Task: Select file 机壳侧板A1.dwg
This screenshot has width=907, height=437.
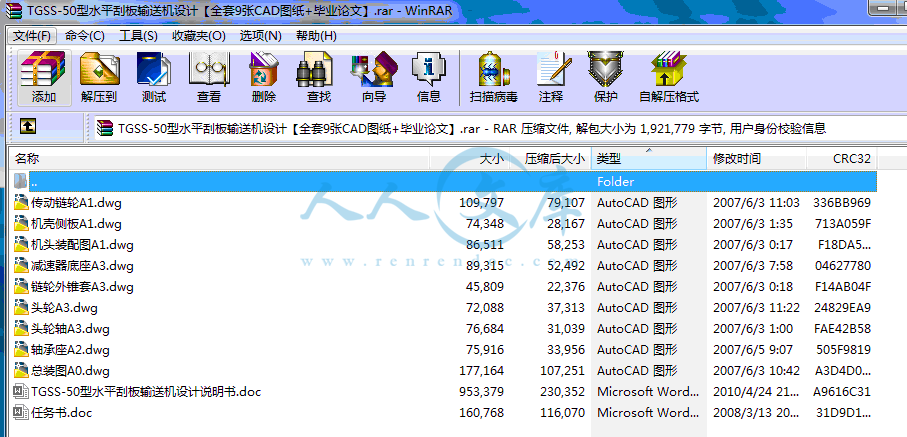Action: pos(76,223)
